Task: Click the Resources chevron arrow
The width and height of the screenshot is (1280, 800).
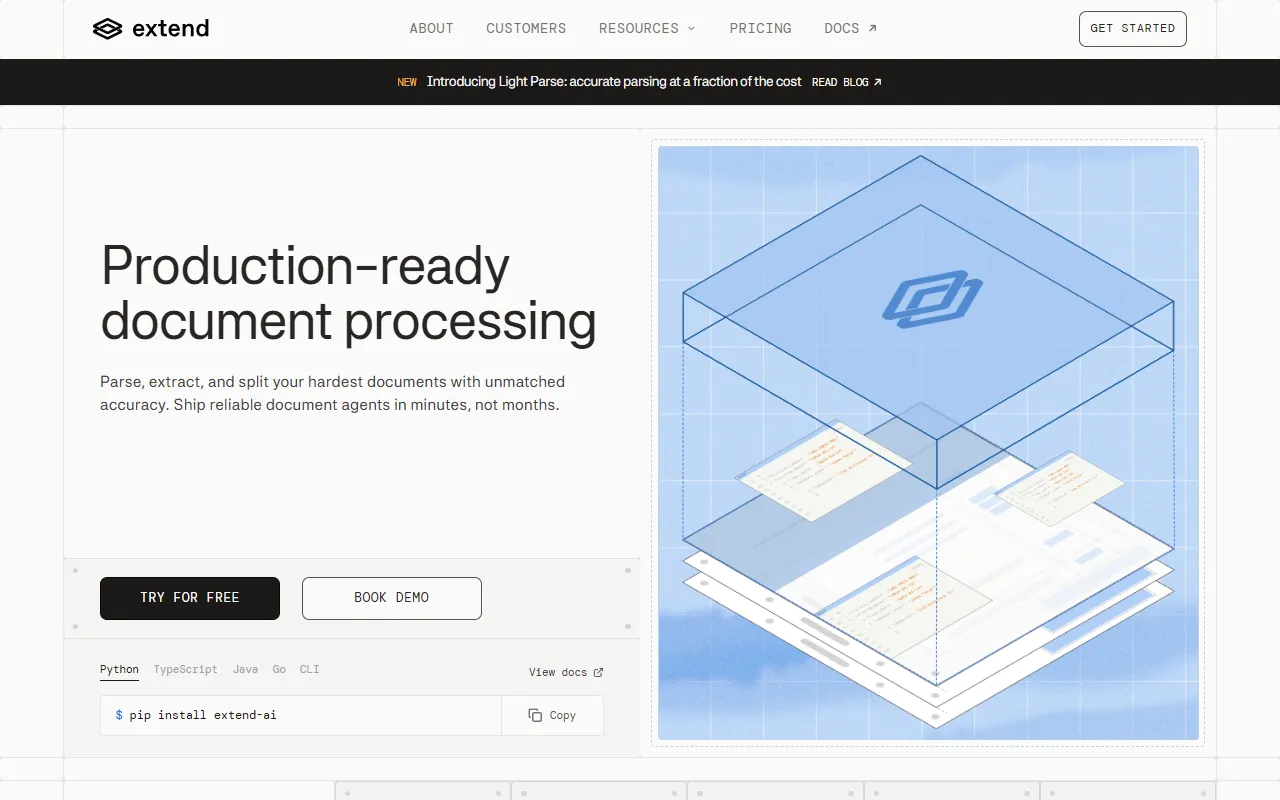Action: (x=691, y=29)
